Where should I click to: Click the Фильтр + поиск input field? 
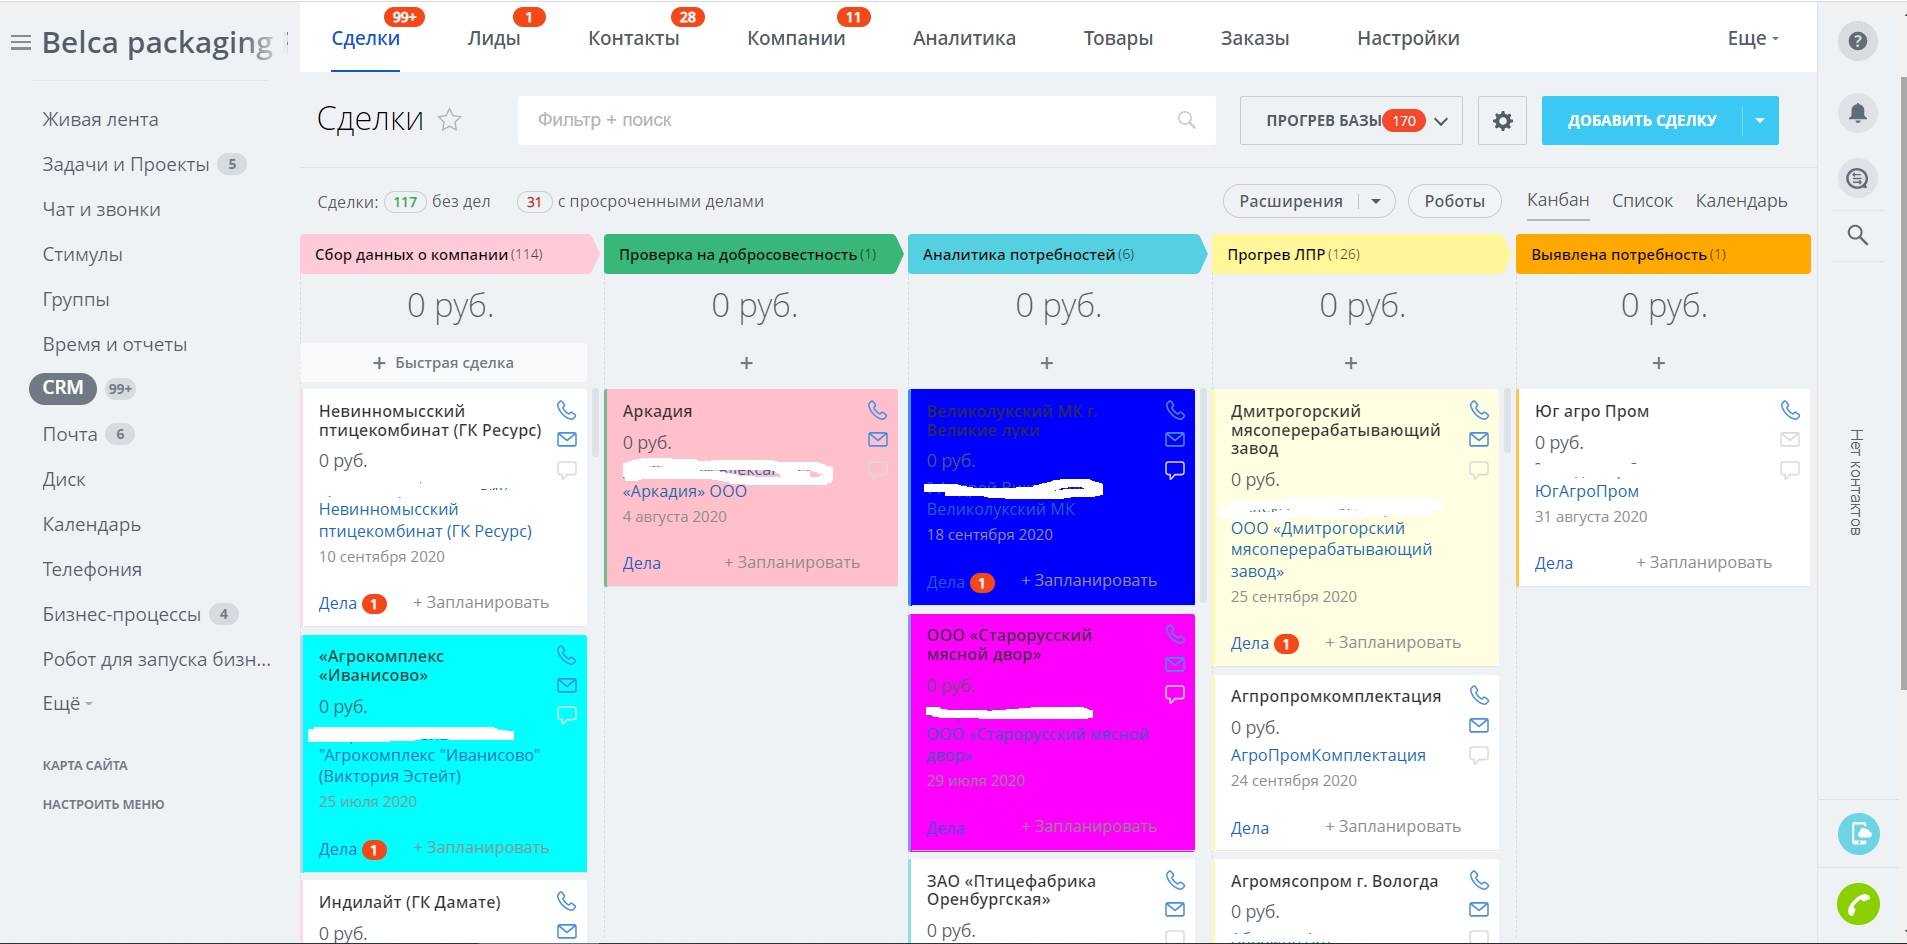click(x=850, y=120)
